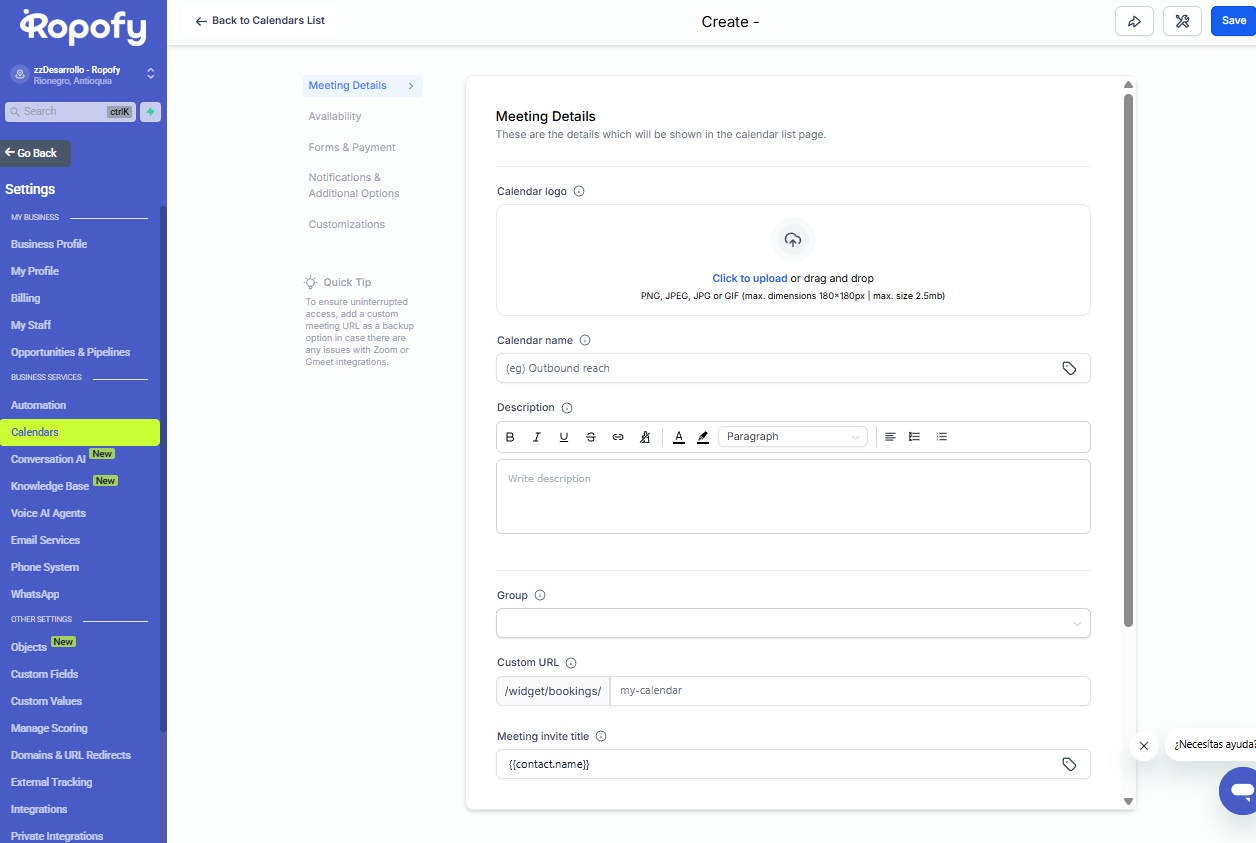
Task: Expand the Group dropdown field
Action: 793,623
